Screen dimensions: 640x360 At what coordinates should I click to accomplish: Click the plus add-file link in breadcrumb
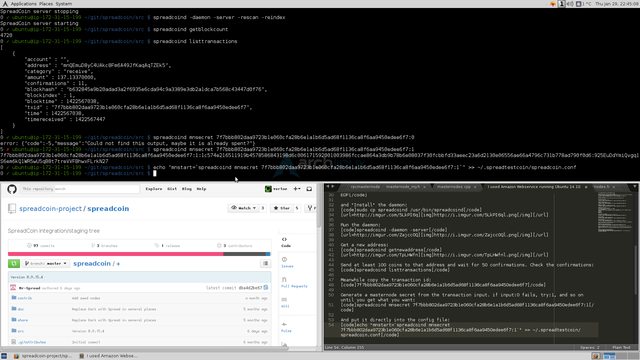coord(118,264)
